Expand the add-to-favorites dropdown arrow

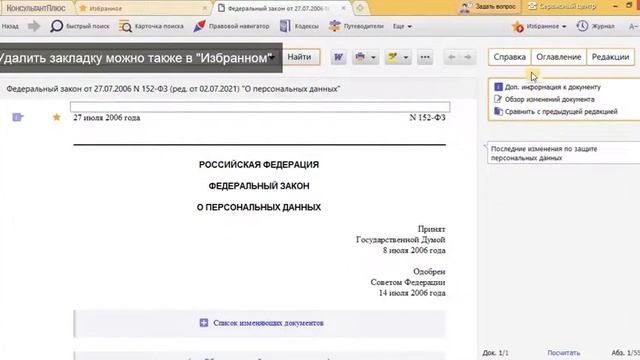click(x=406, y=58)
